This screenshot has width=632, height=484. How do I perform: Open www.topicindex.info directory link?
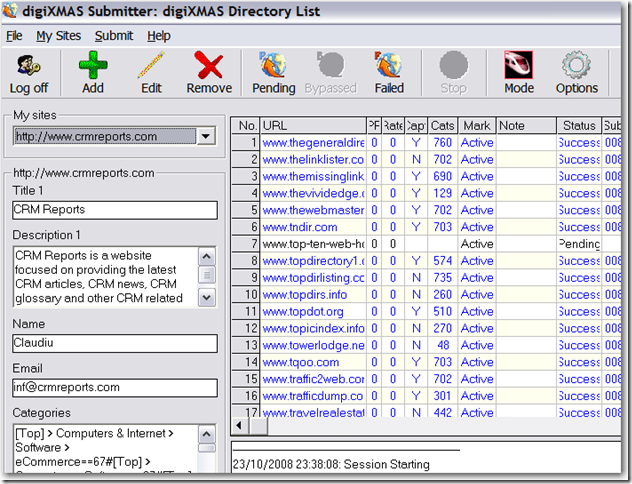click(x=313, y=329)
